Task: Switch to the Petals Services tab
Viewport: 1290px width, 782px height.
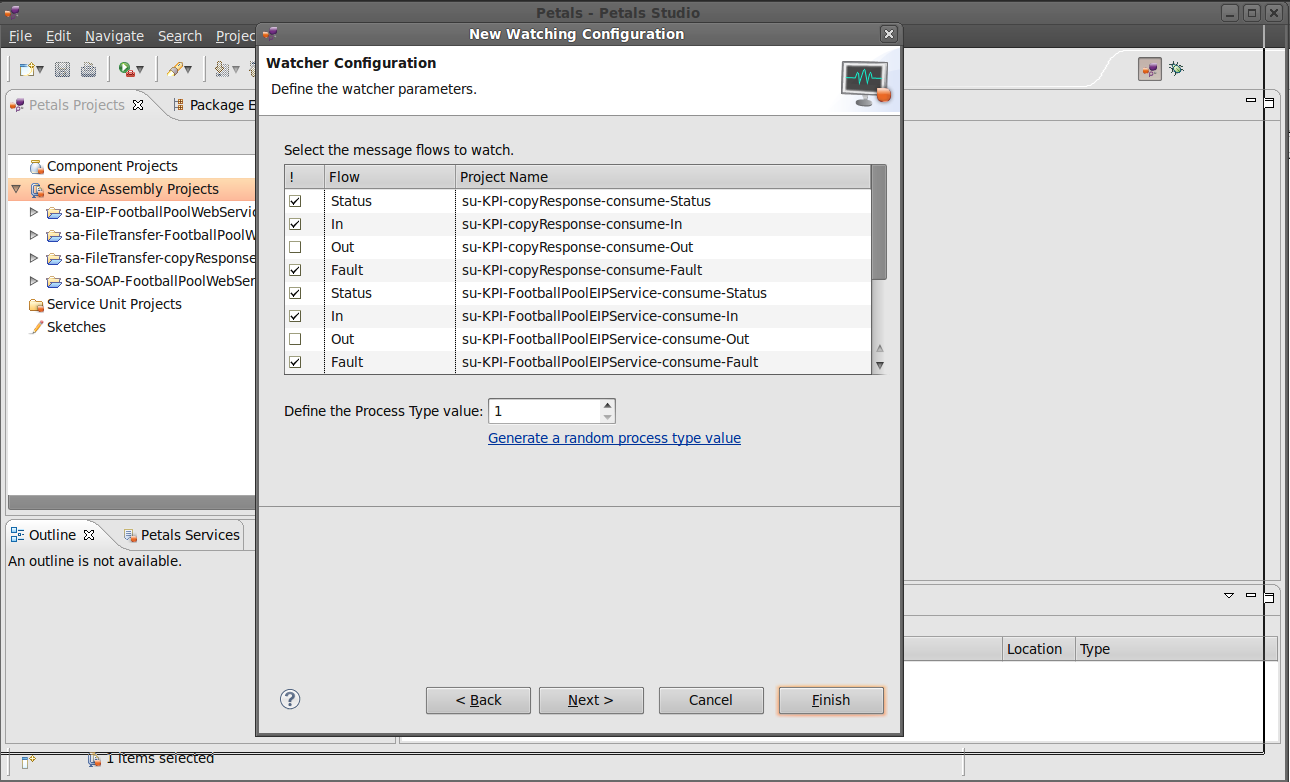Action: 181,535
